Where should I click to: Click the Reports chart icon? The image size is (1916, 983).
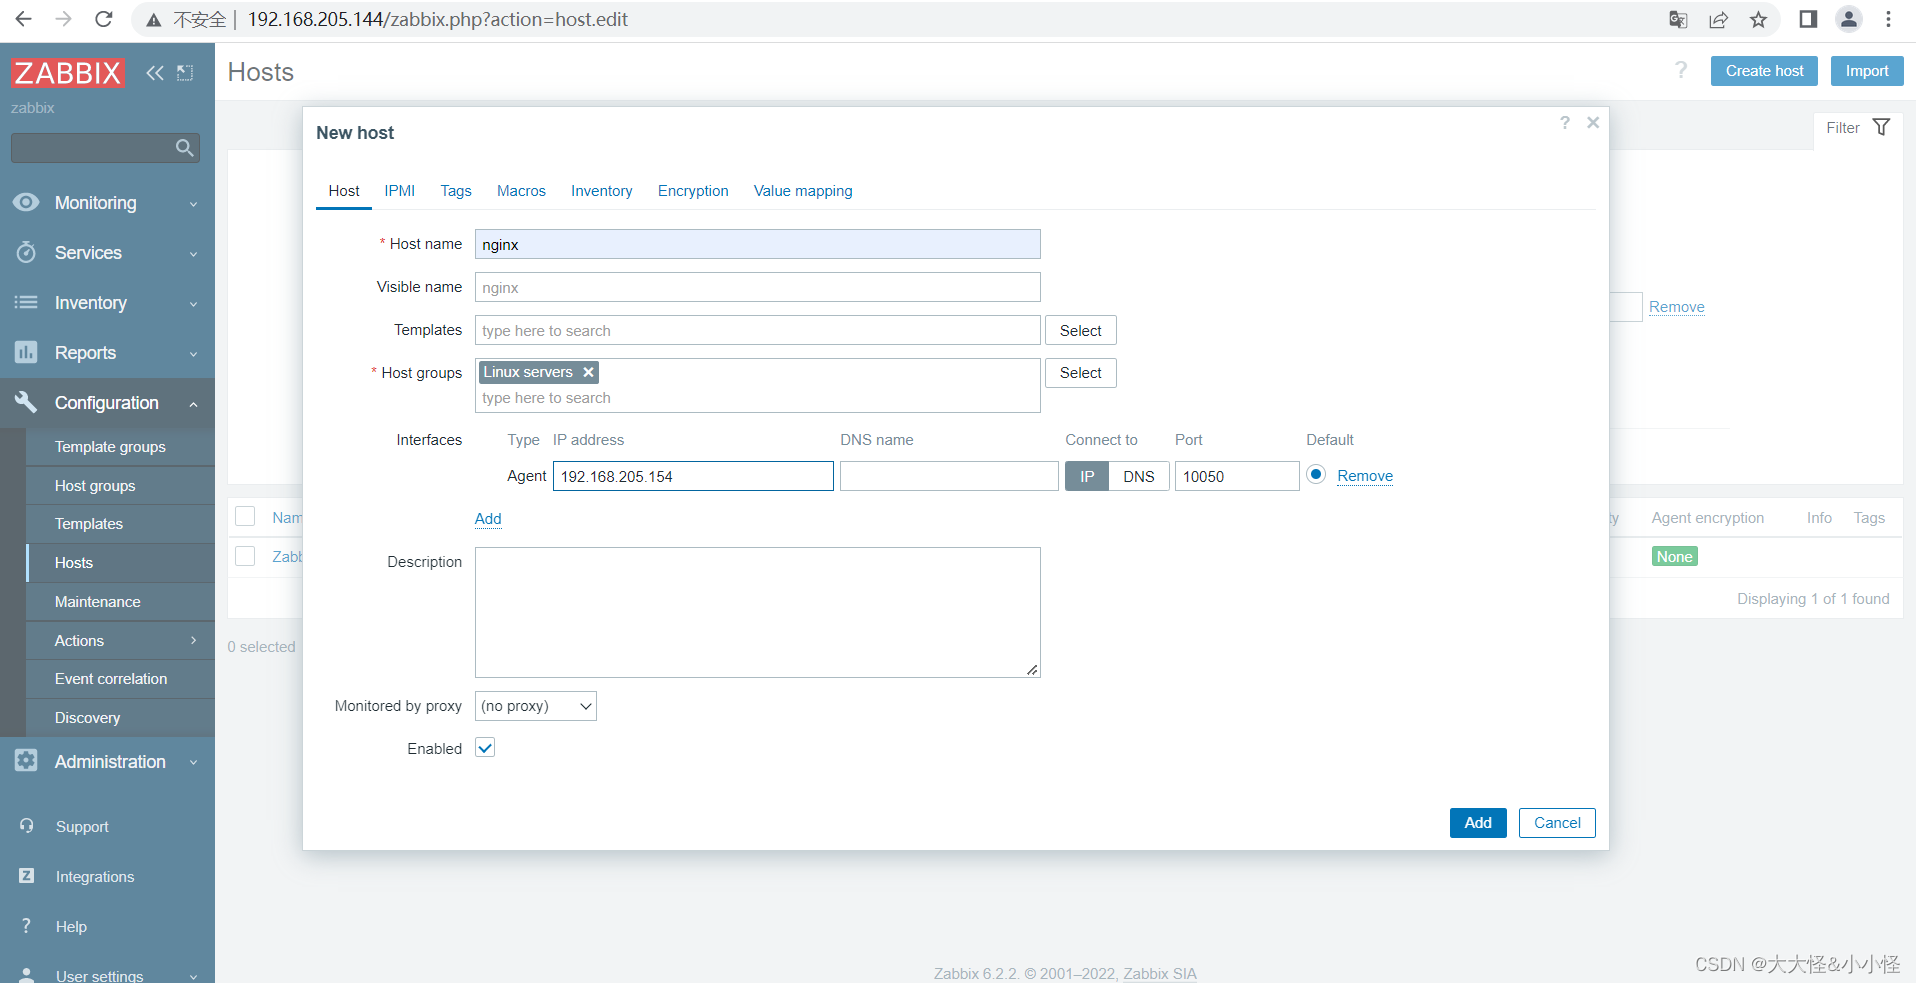pyautogui.click(x=26, y=352)
